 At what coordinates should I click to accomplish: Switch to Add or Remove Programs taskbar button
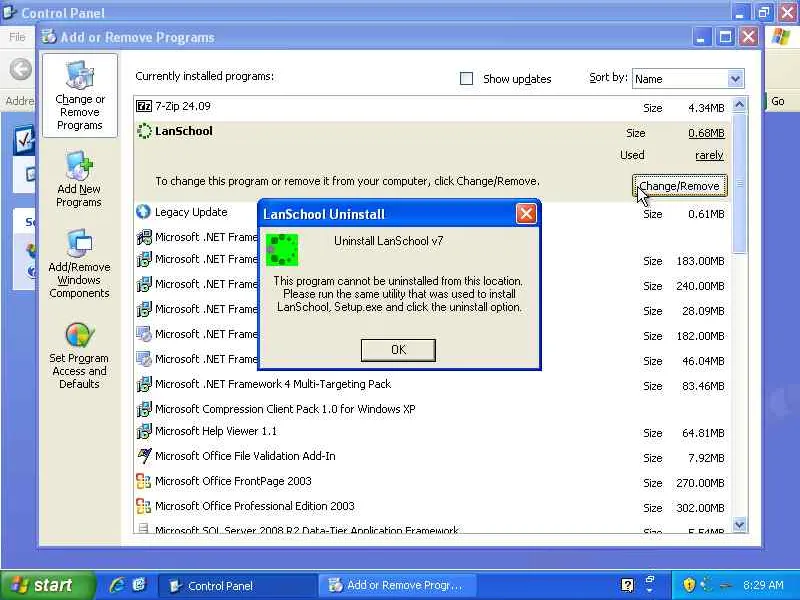397,586
